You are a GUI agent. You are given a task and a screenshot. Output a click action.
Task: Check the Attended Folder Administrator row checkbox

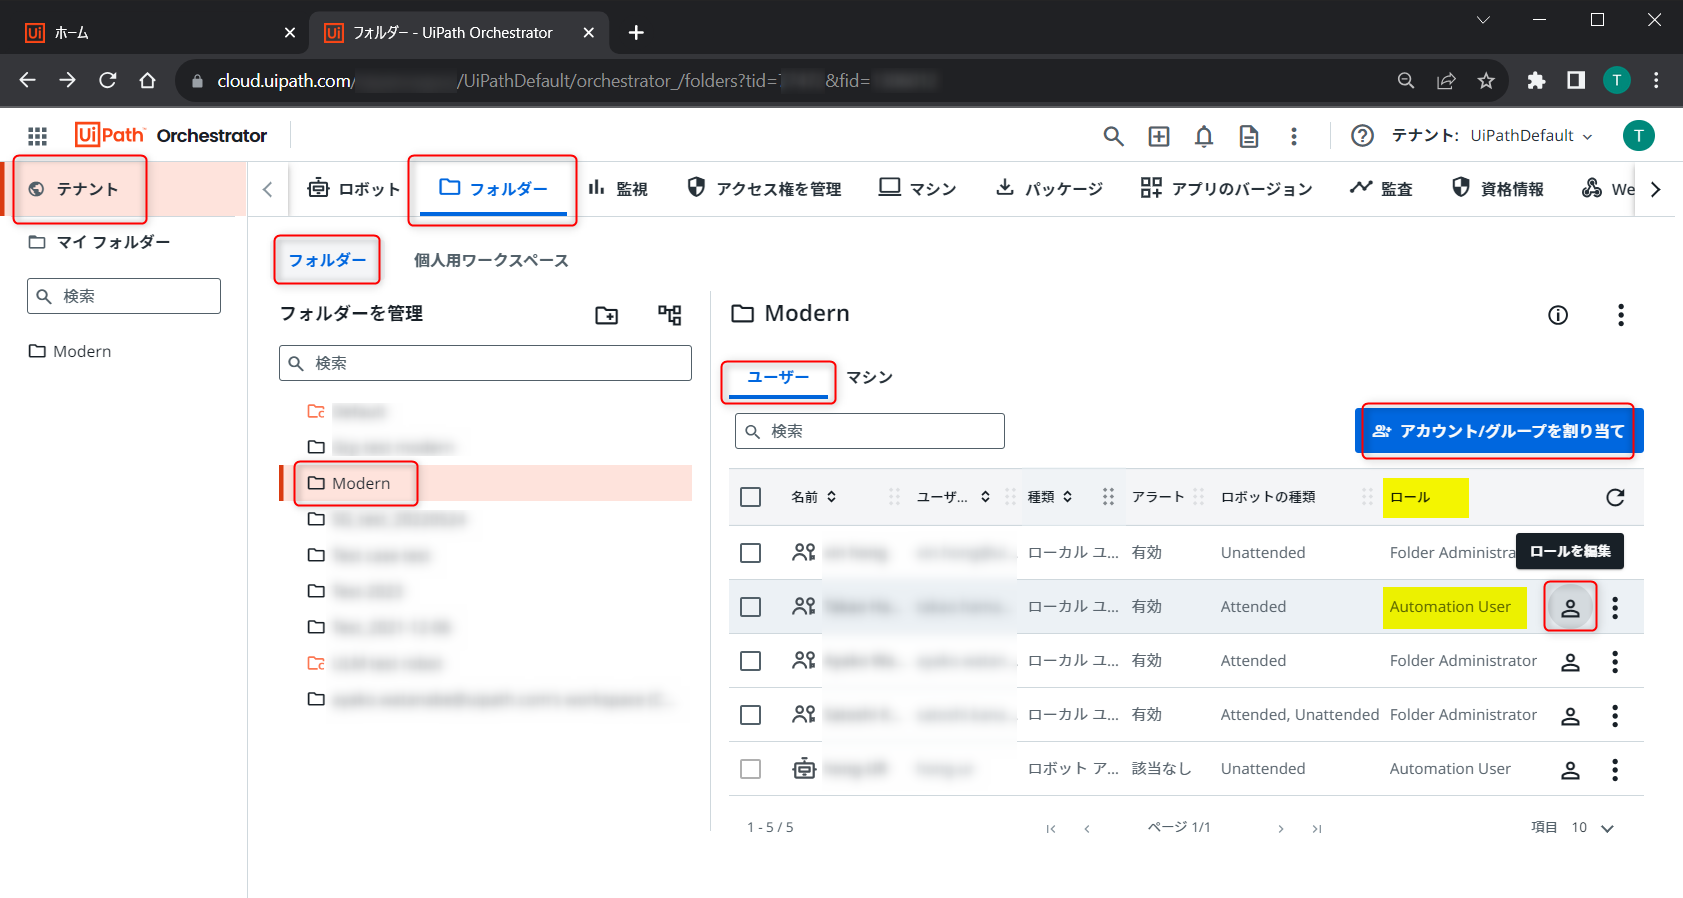pos(751,661)
